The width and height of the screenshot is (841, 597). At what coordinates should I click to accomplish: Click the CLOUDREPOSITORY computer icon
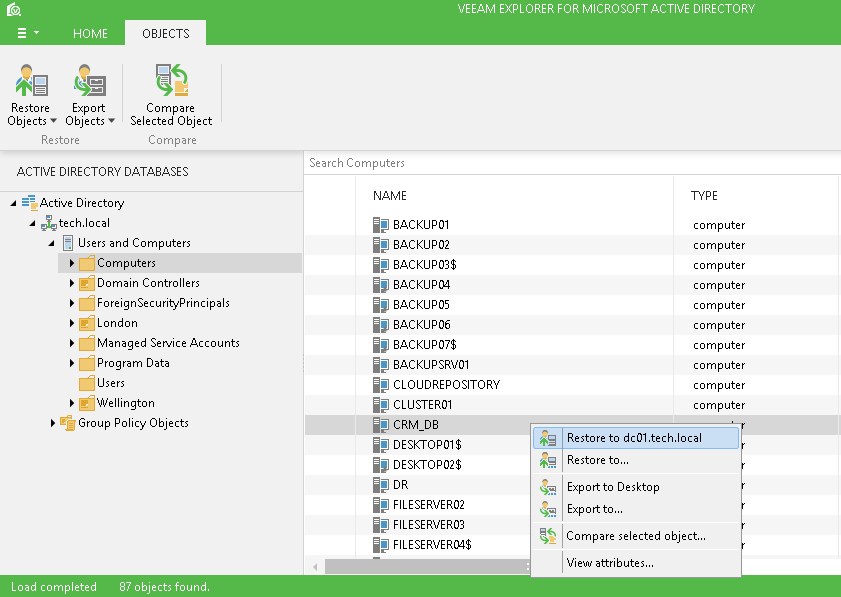[x=381, y=385]
